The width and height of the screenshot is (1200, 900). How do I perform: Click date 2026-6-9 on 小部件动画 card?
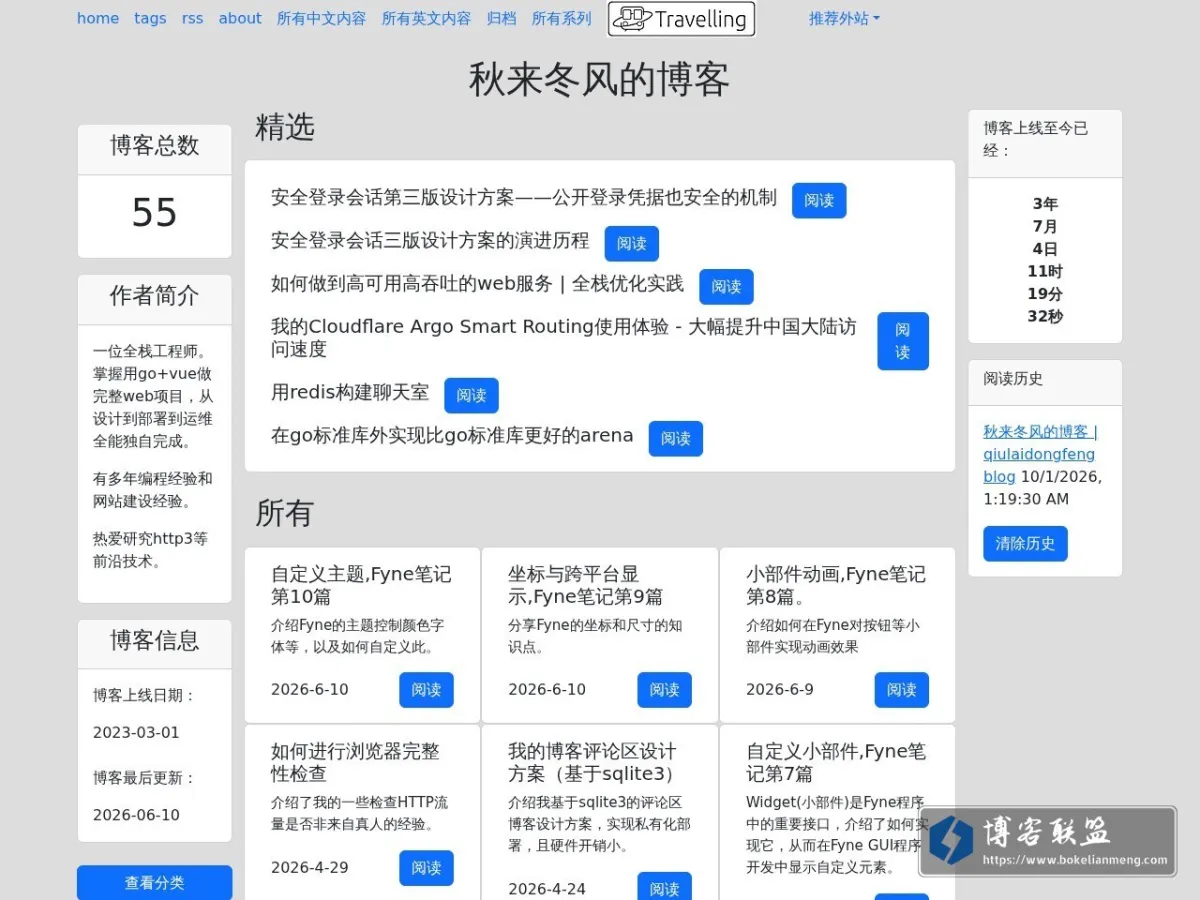(x=780, y=690)
